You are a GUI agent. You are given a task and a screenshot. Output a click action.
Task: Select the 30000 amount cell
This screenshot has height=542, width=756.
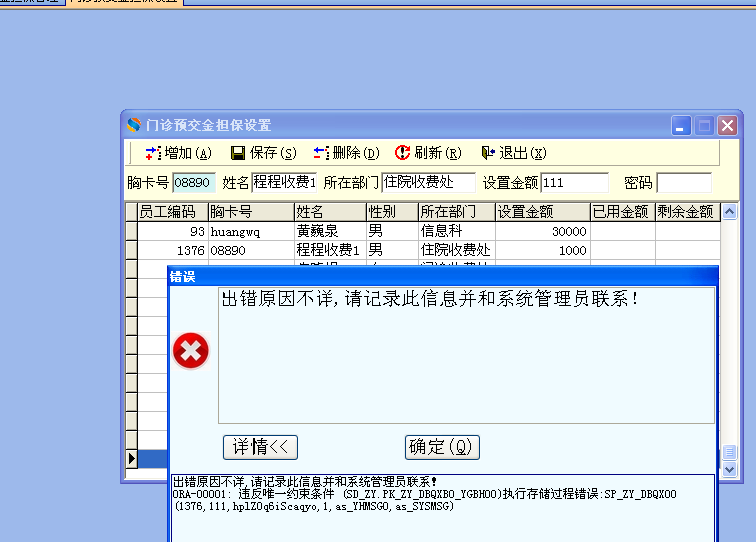tap(543, 231)
